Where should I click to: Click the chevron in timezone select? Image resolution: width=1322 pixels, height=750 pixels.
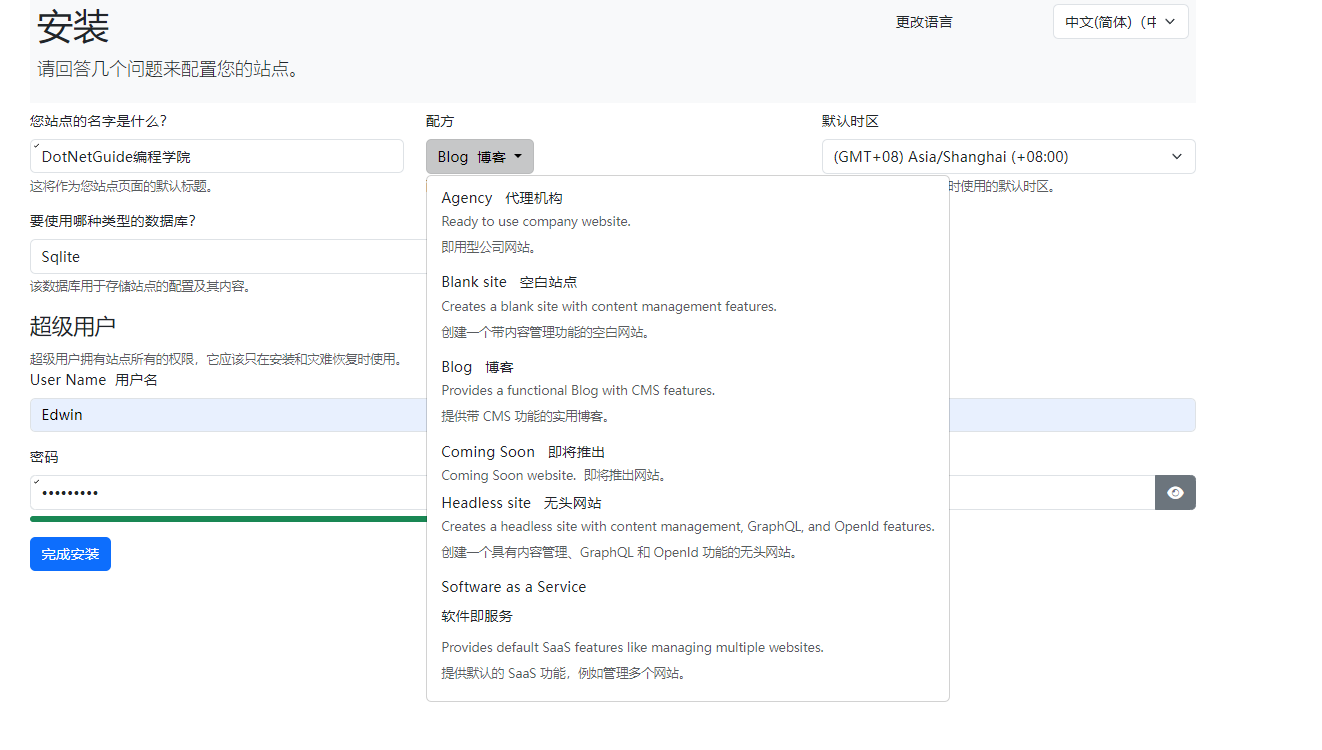(x=1177, y=157)
